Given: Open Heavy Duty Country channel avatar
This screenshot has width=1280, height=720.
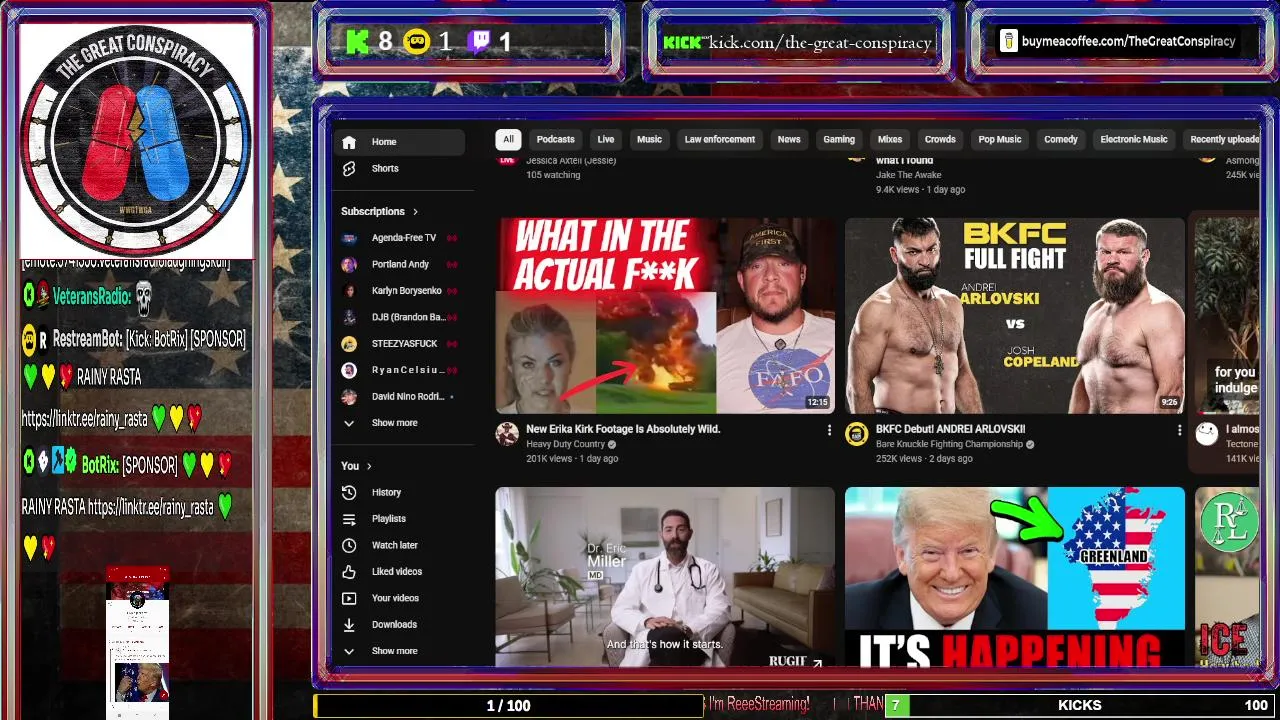Looking at the screenshot, I should pos(508,434).
